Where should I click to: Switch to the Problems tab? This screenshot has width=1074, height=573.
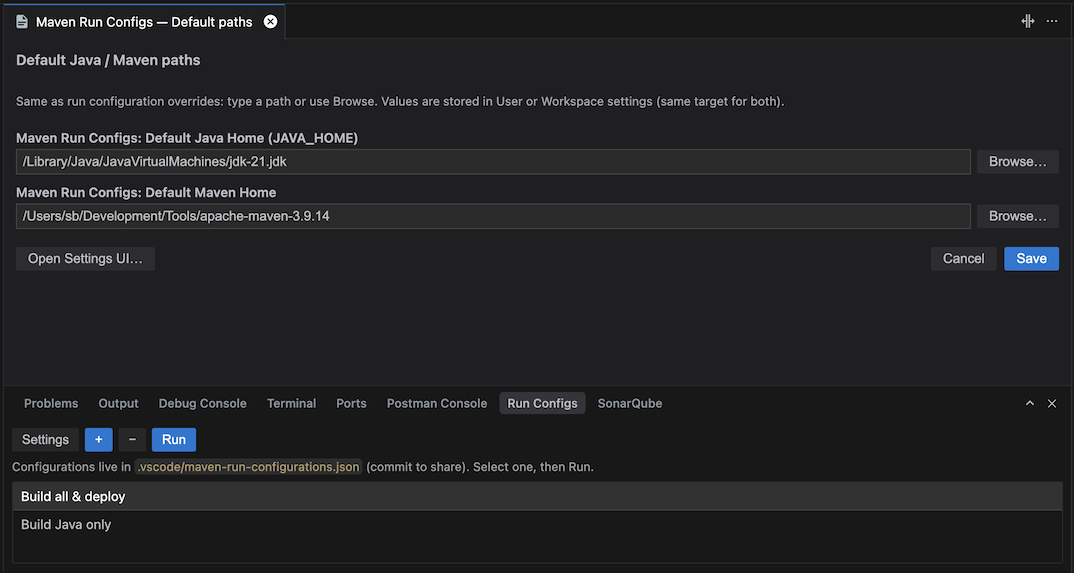51,403
